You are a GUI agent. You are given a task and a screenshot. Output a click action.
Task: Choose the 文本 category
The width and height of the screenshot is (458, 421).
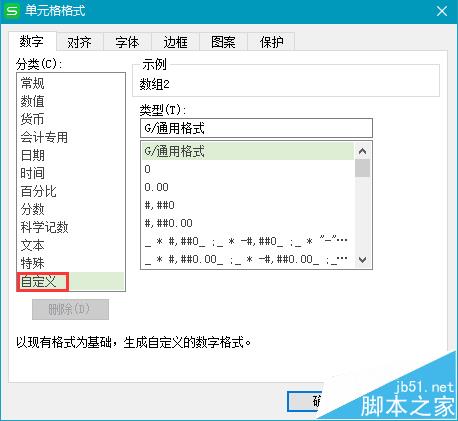71,245
